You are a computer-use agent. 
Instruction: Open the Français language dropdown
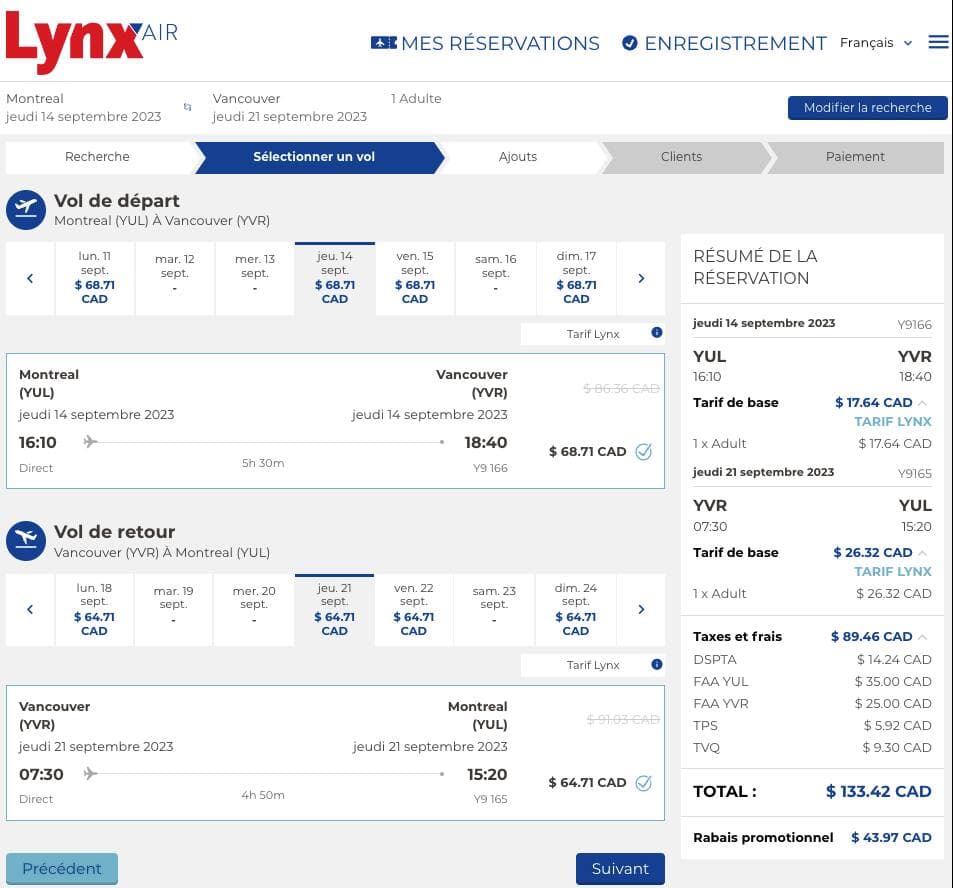tap(876, 43)
